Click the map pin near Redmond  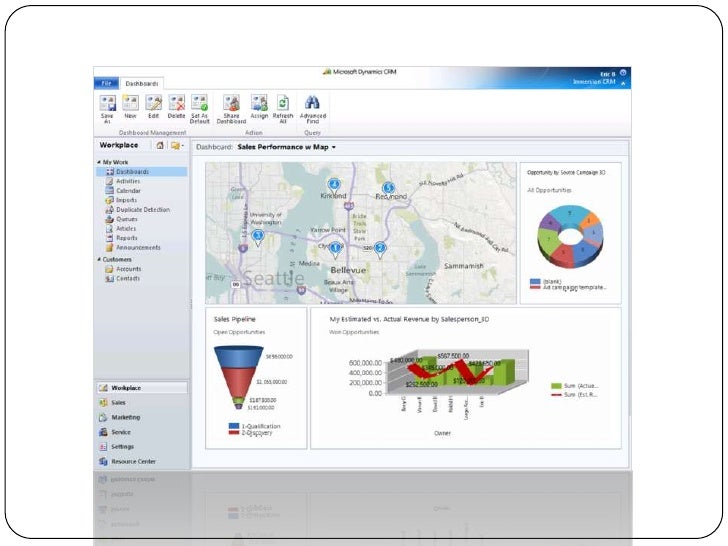(x=389, y=188)
